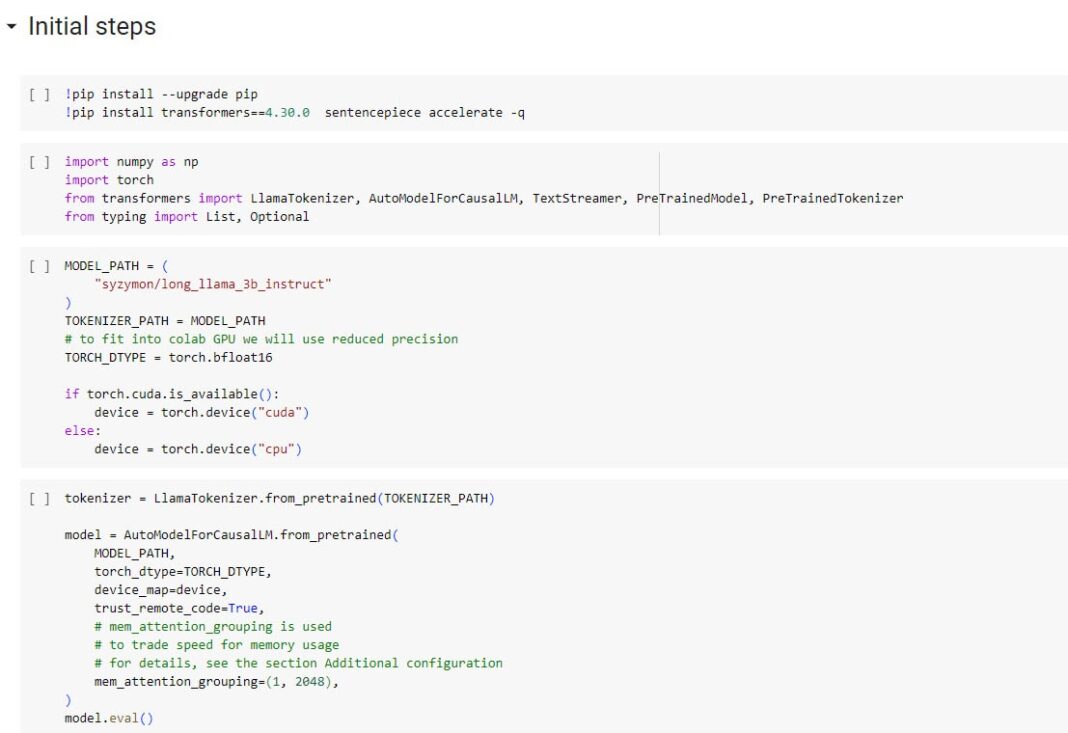Run the pip install cell
This screenshot has width=1068, height=733.
[x=40, y=94]
